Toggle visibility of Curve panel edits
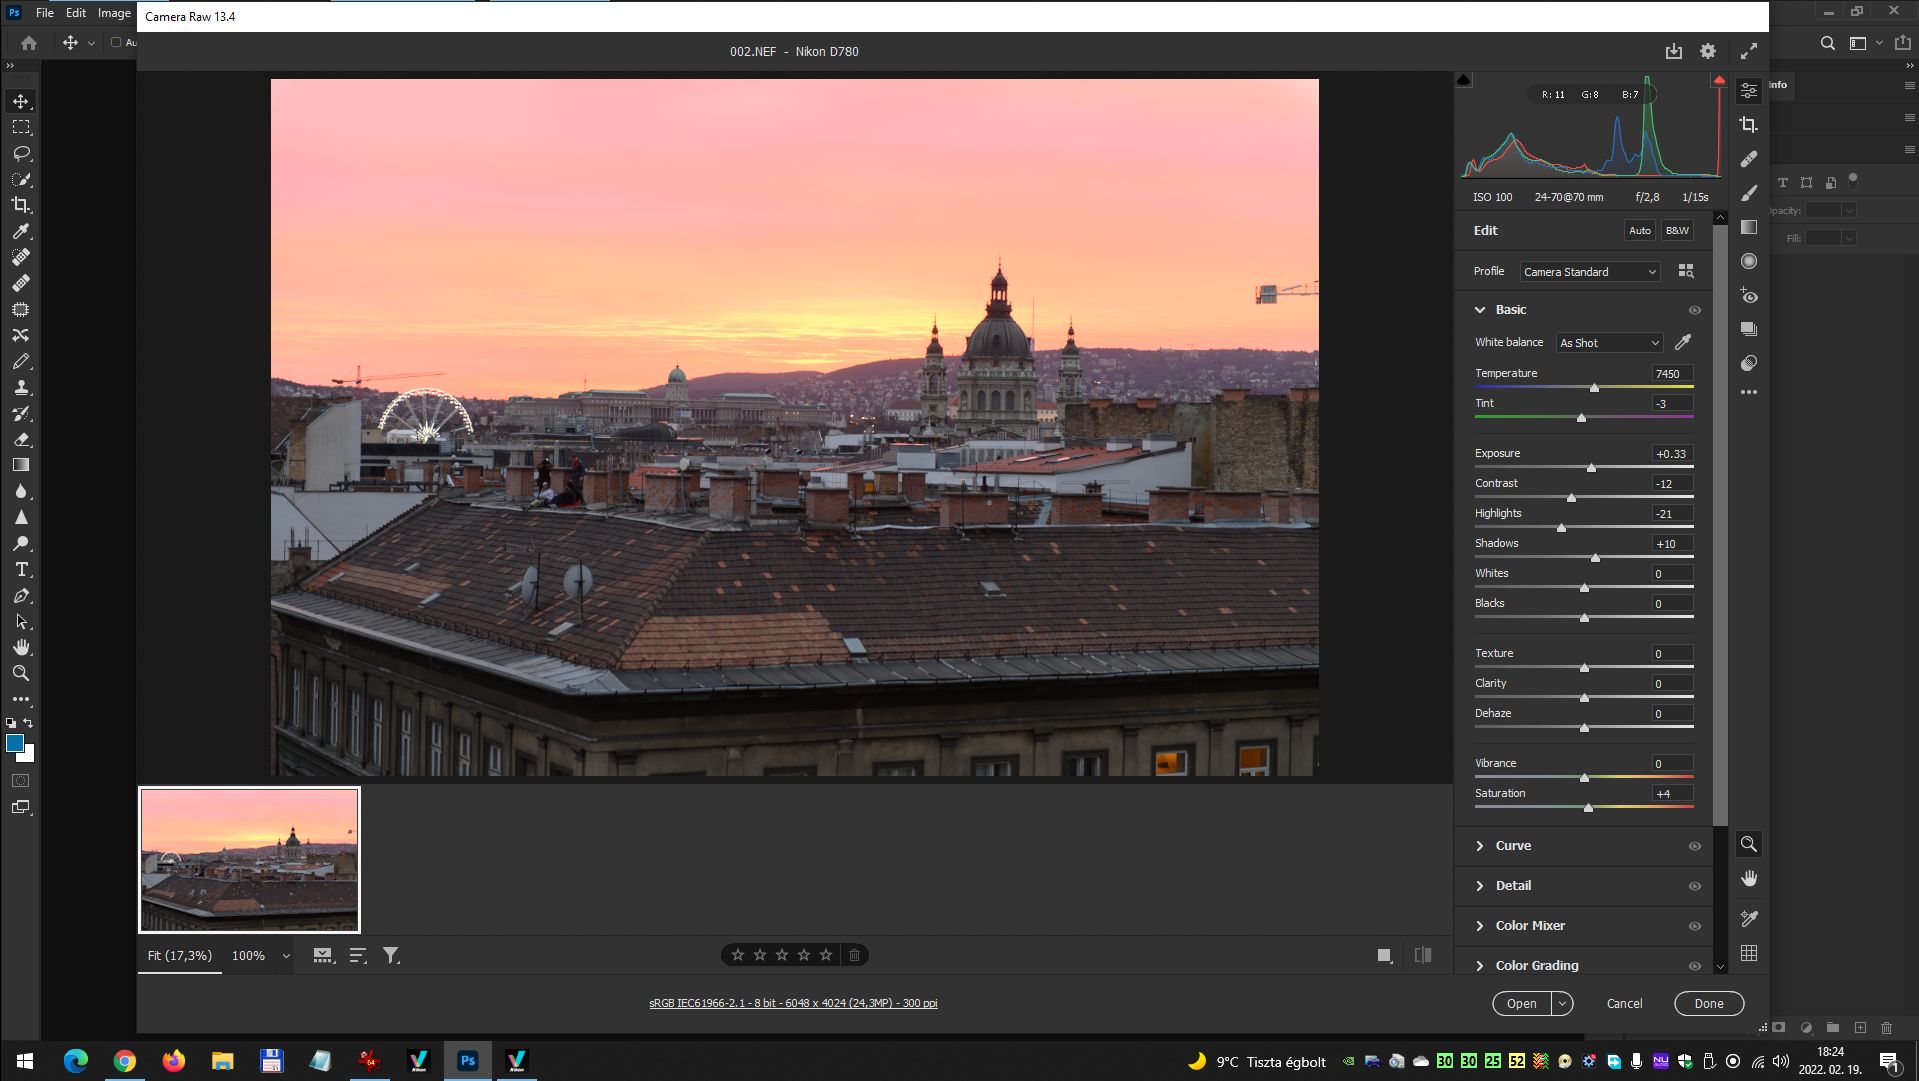 (x=1694, y=846)
